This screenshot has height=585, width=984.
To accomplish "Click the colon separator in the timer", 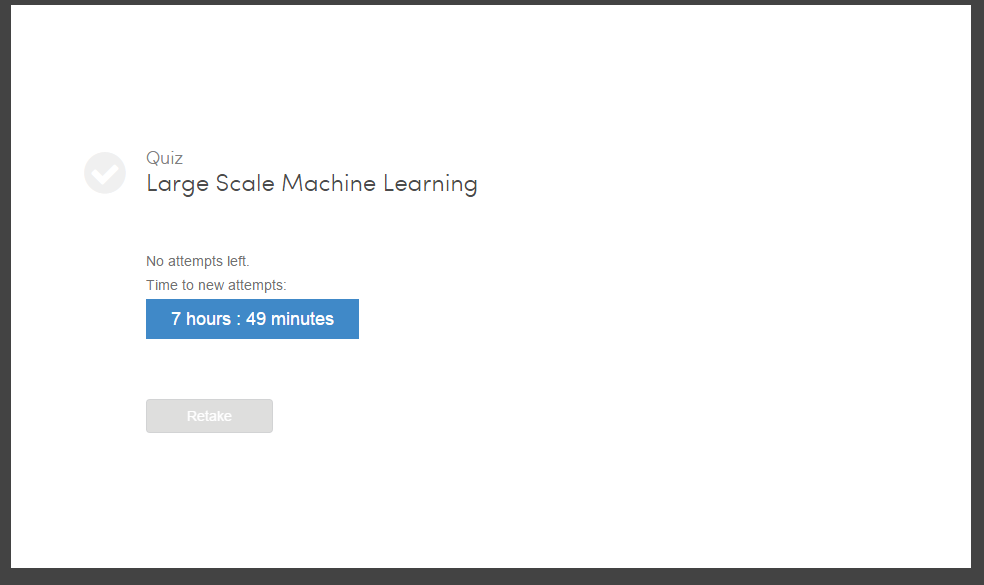I will 238,320.
